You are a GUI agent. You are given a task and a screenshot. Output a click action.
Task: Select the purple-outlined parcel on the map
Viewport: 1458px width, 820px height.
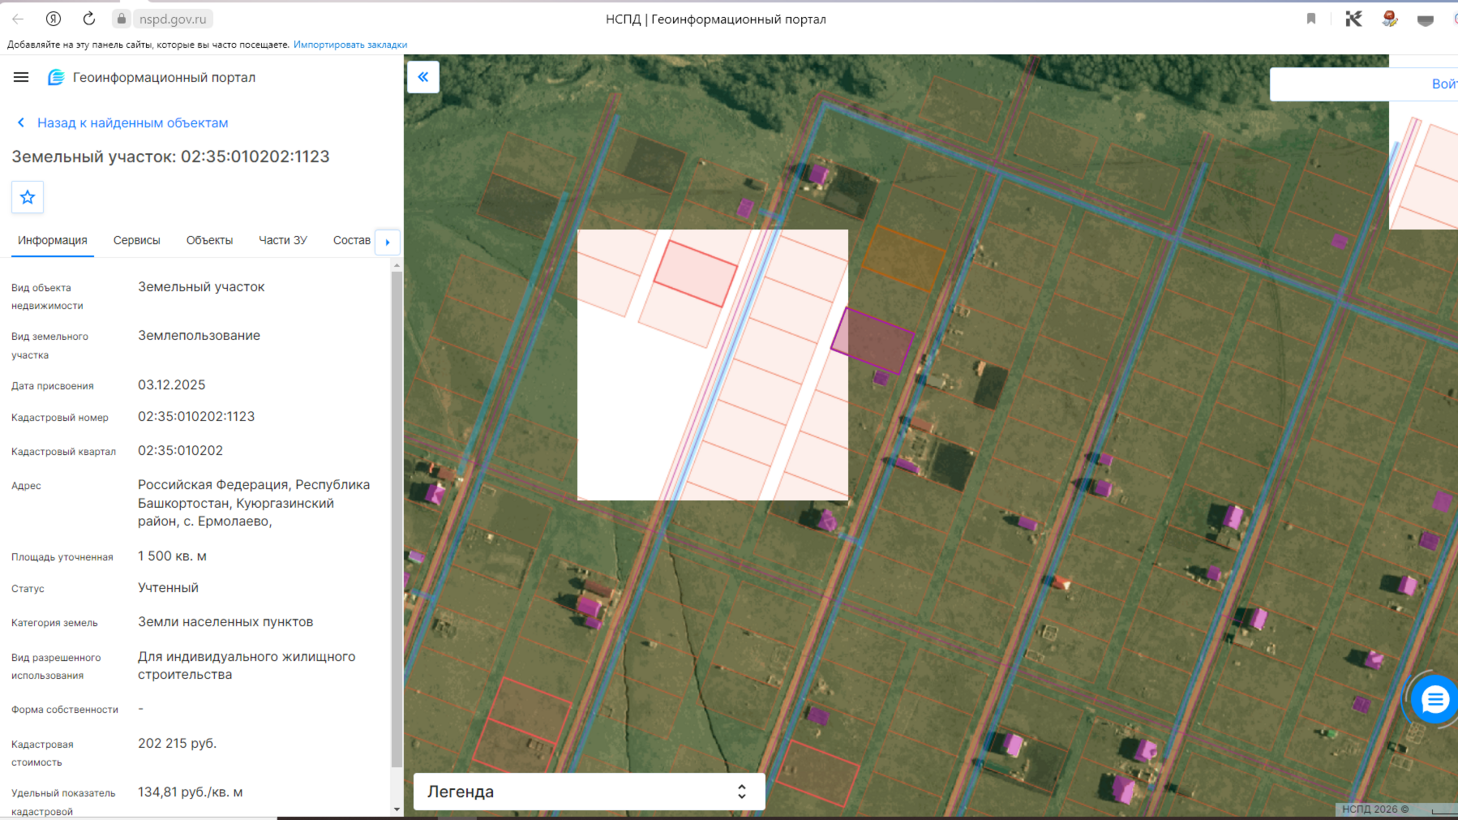873,341
